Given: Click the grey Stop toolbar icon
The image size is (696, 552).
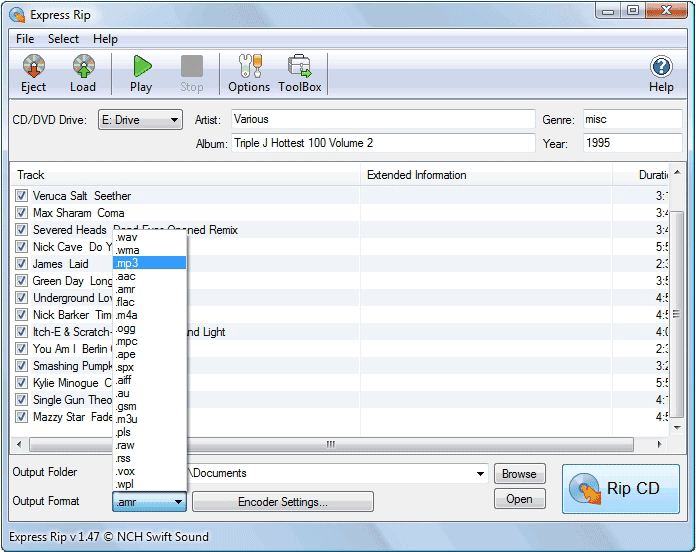Looking at the screenshot, I should pyautogui.click(x=192, y=74).
